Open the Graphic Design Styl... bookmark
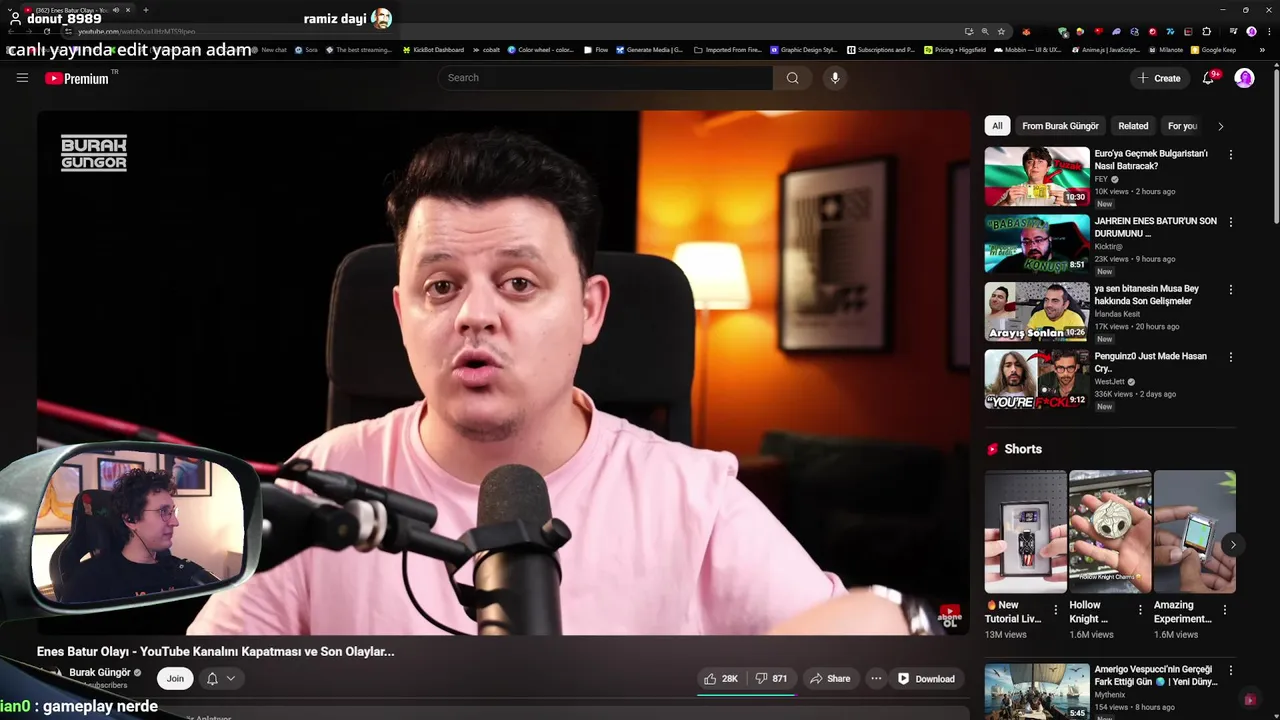Screen dimensions: 1280x720 [x=803, y=50]
